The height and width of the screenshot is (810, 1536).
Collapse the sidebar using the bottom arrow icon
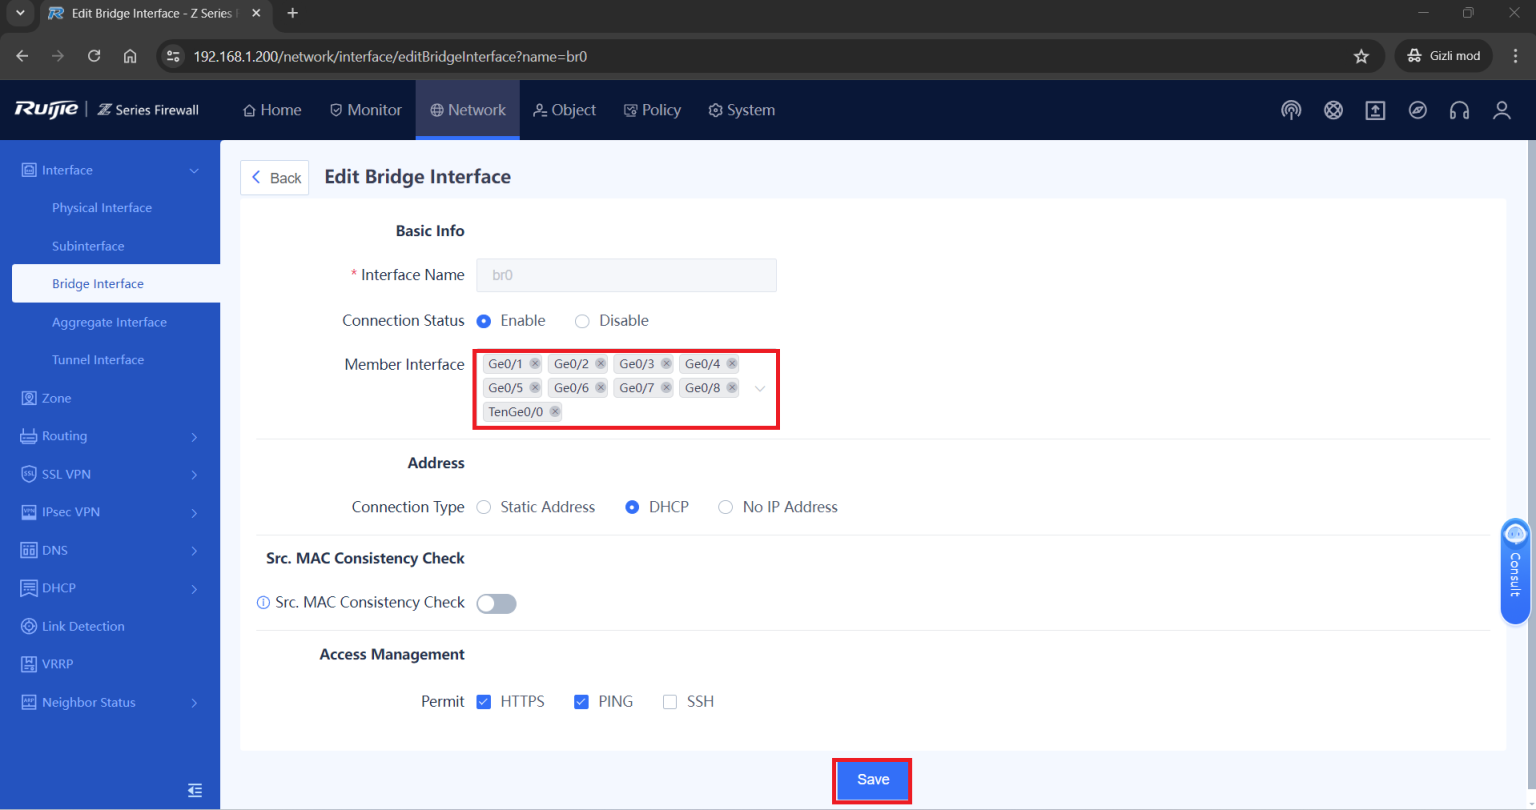(x=195, y=790)
